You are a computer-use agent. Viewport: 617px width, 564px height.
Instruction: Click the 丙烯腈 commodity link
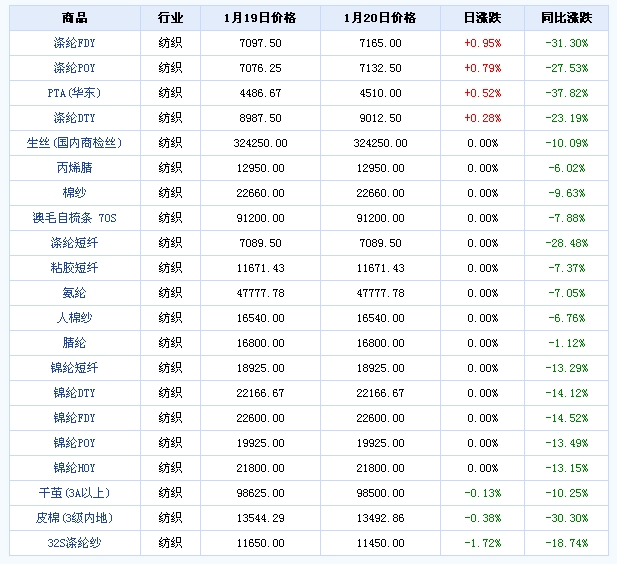click(x=74, y=168)
